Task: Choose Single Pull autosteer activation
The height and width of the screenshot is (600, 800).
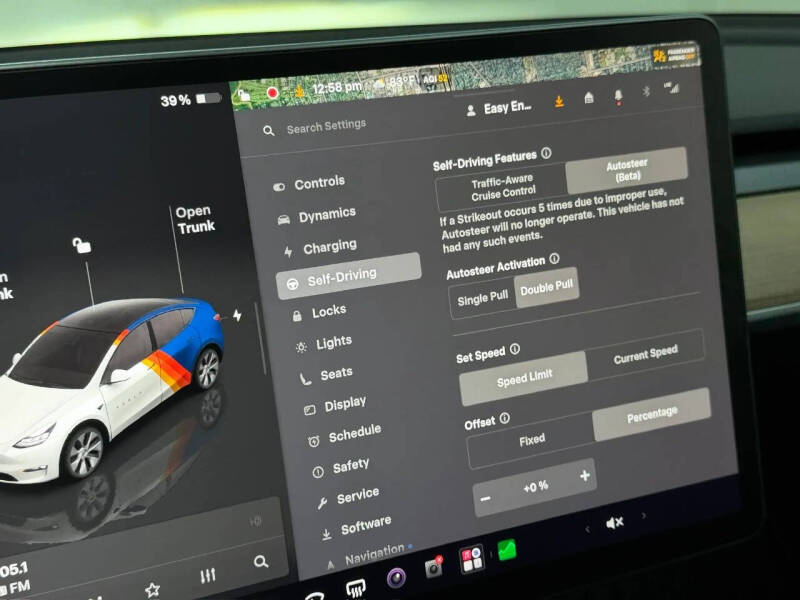Action: pos(483,299)
